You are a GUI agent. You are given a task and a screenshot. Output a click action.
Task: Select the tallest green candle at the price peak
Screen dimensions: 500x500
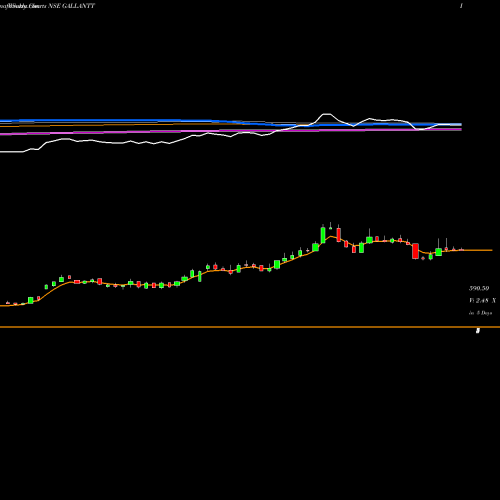(x=323, y=235)
